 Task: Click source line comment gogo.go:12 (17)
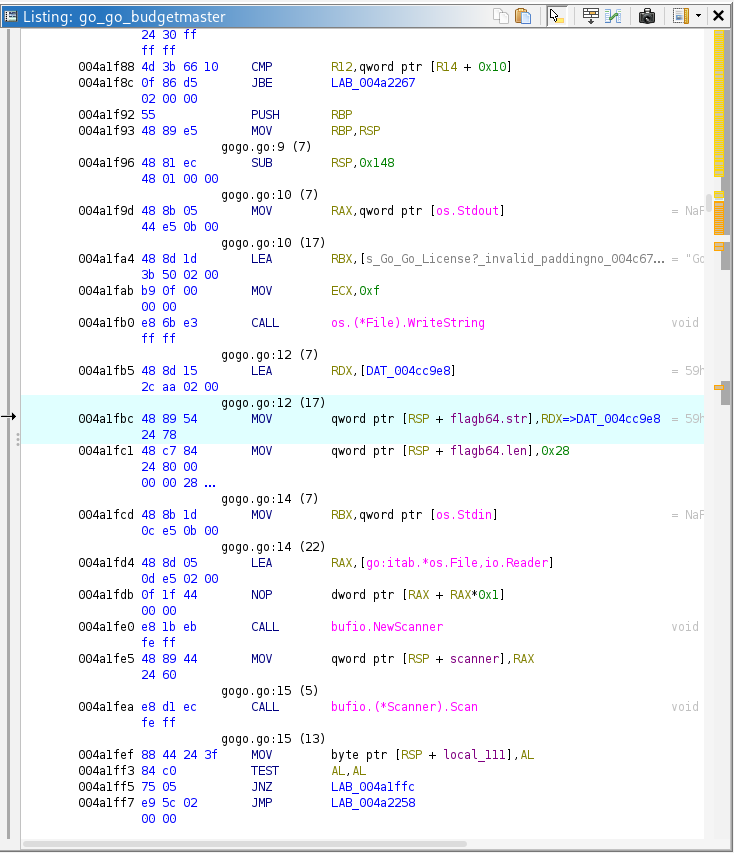pos(273,403)
